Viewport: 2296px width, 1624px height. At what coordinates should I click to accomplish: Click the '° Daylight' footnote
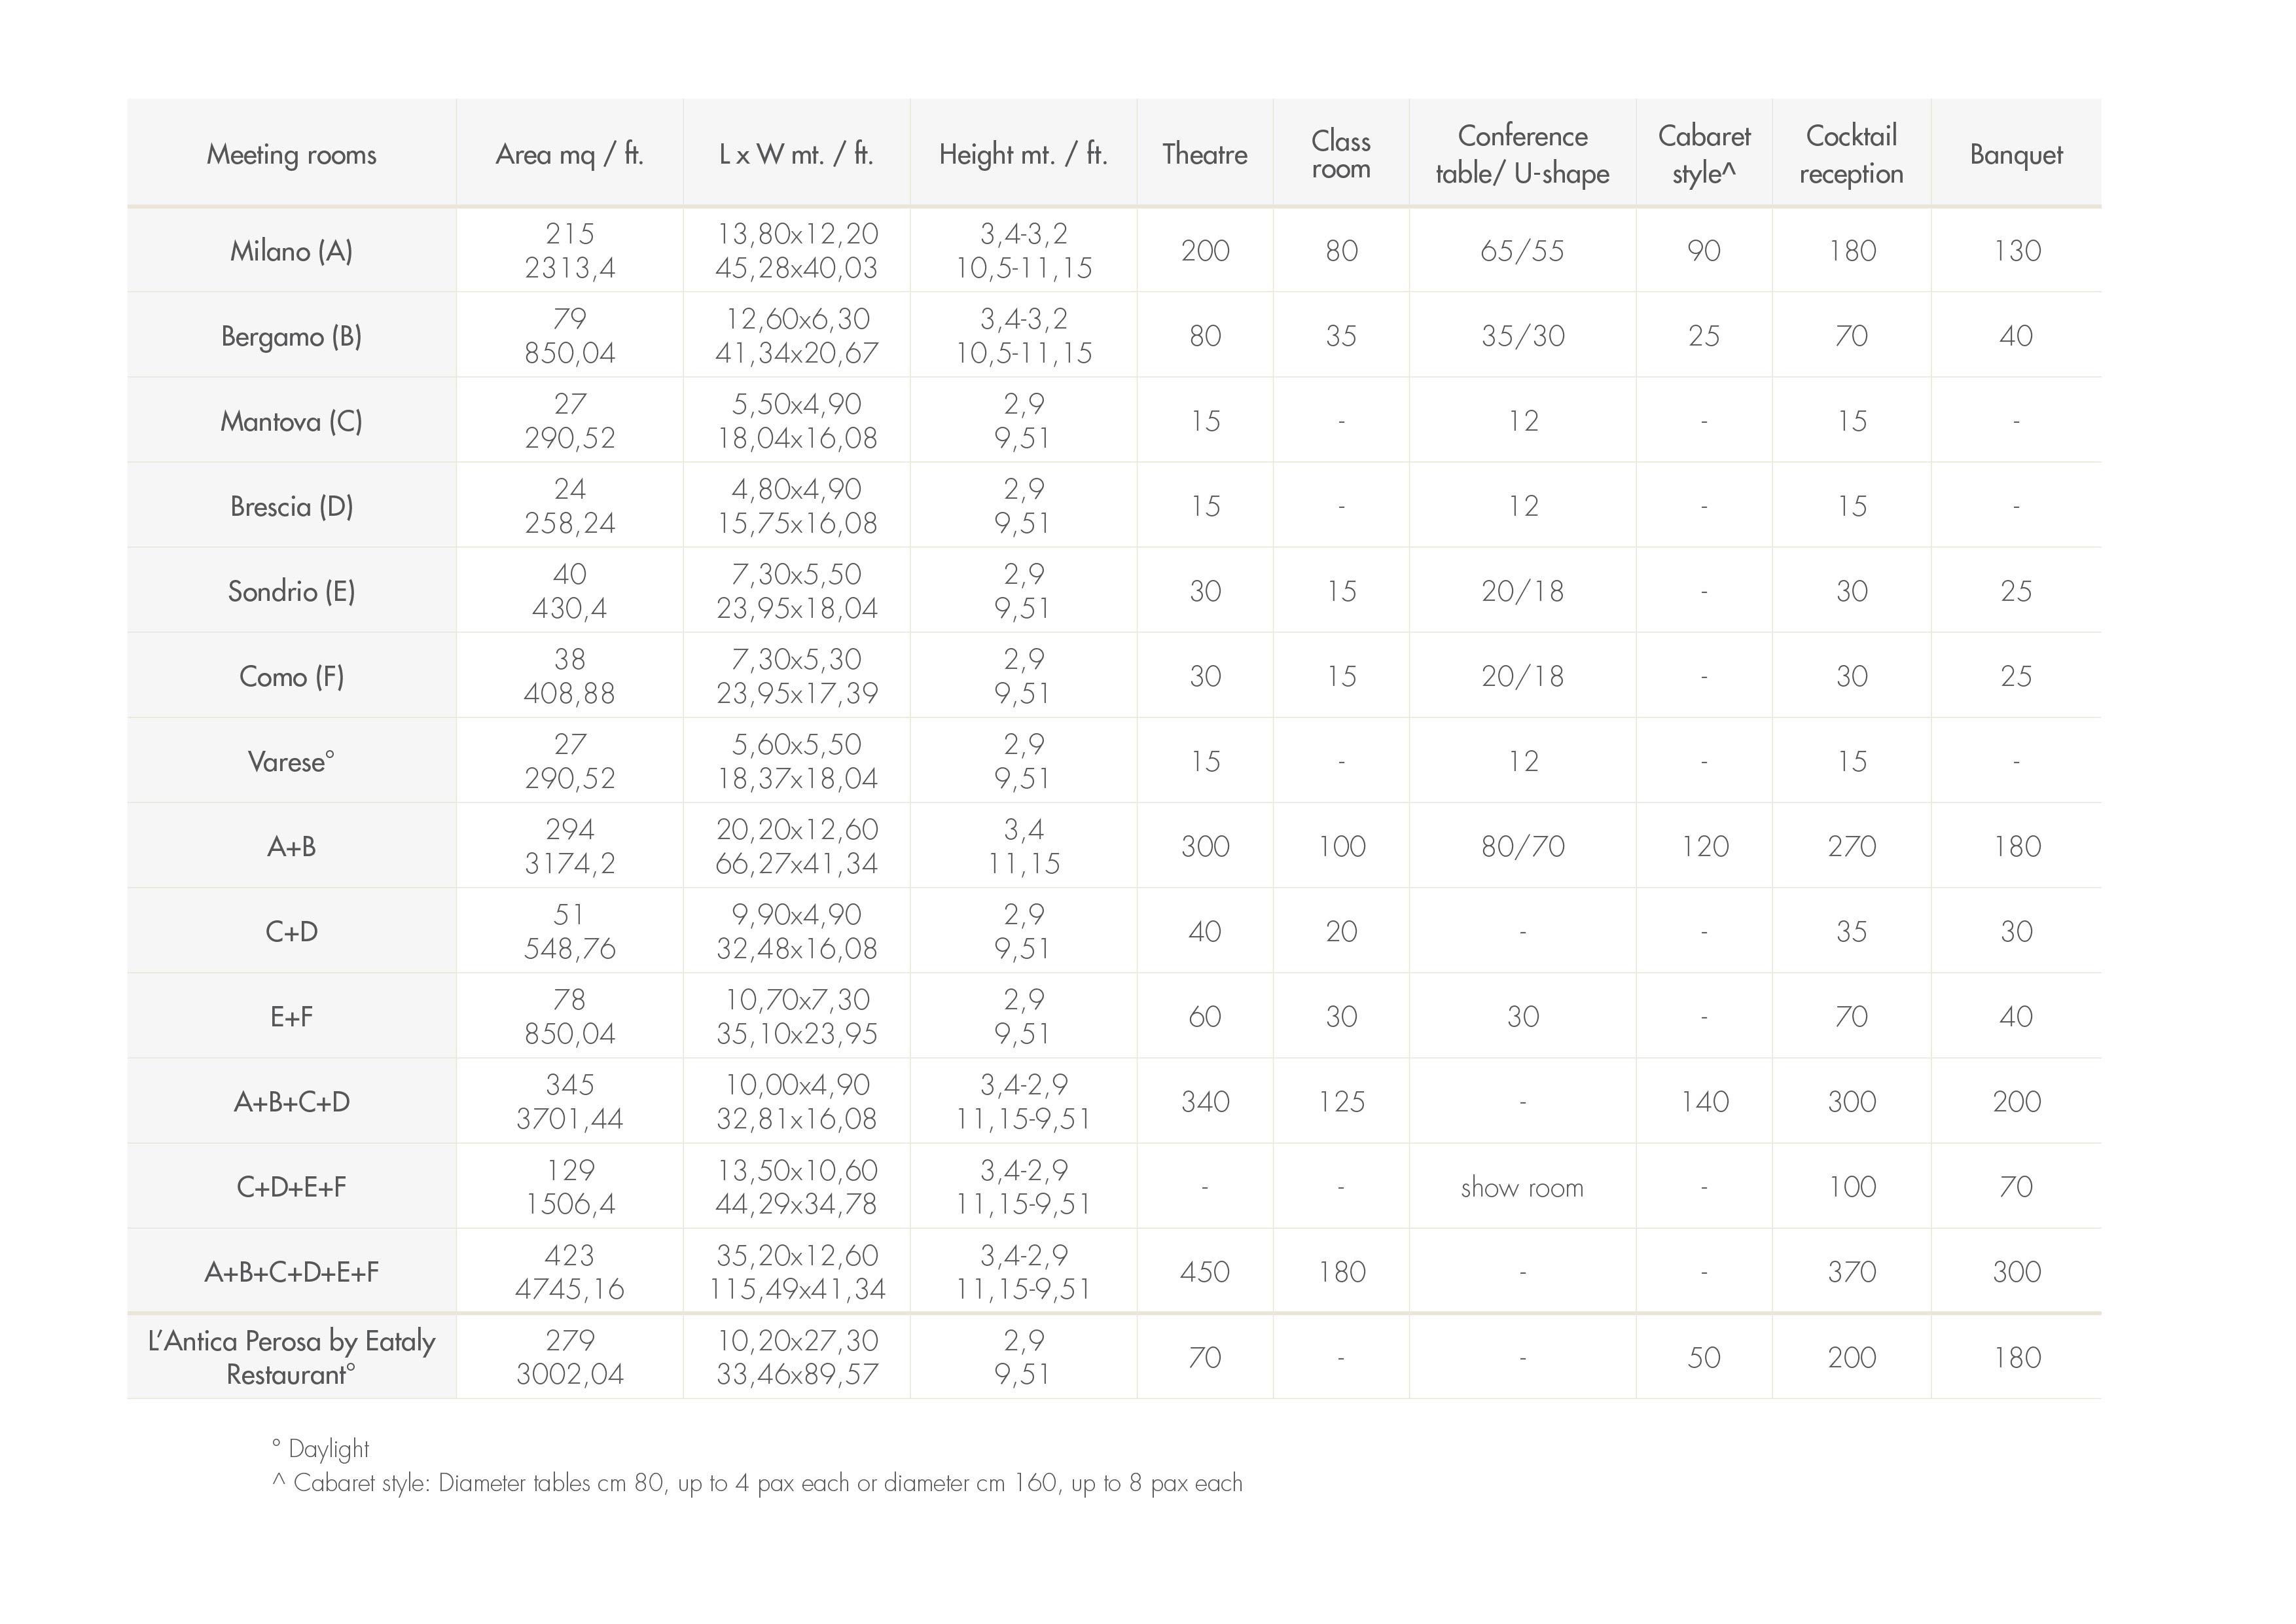click(x=320, y=1449)
